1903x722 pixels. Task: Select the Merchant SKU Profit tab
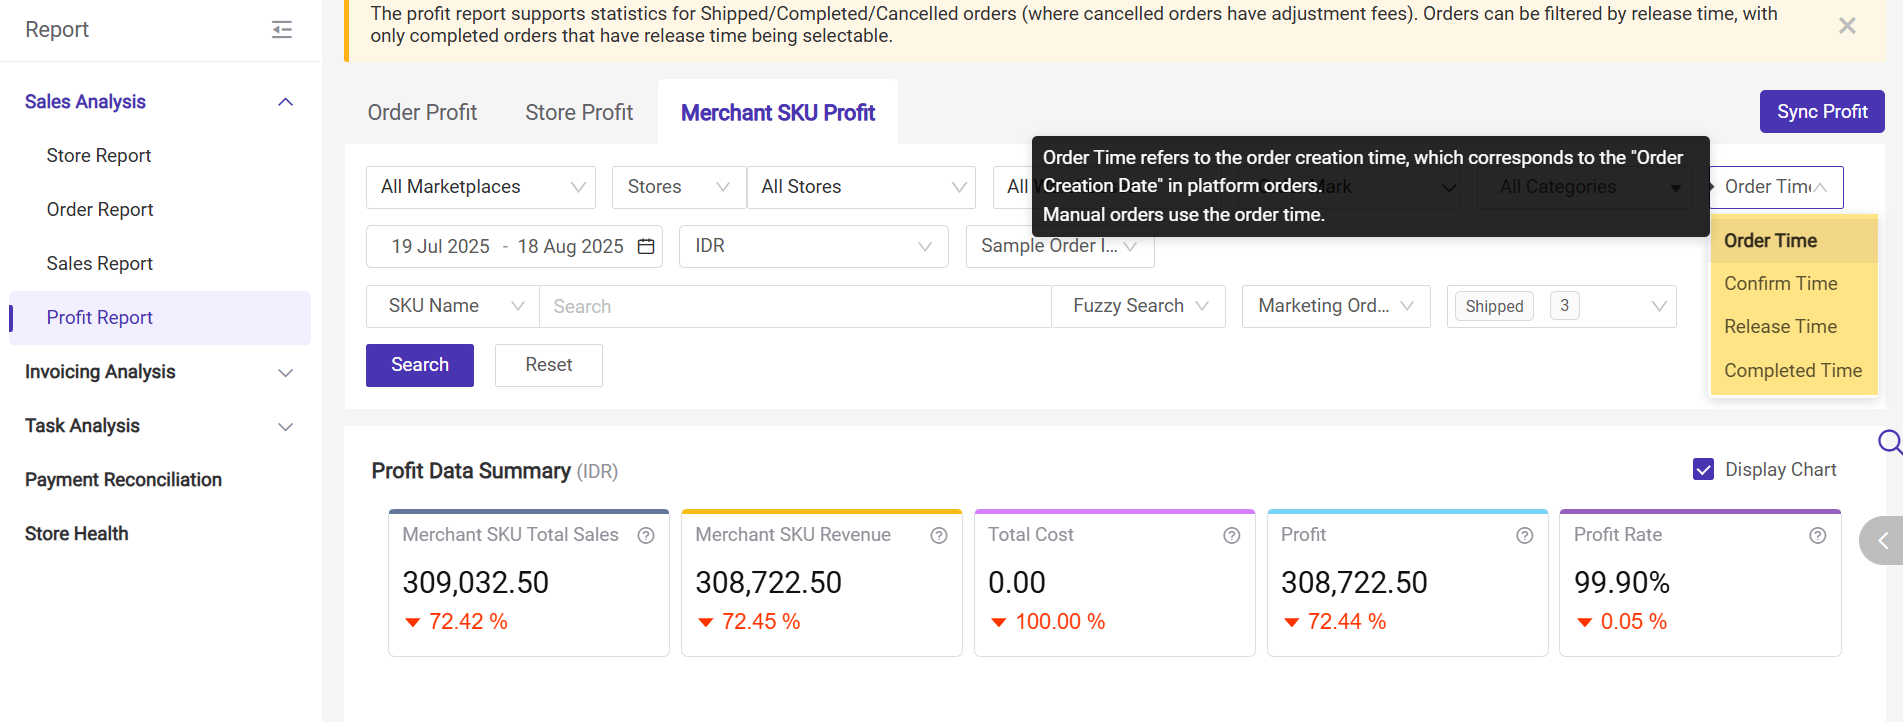coord(778,113)
